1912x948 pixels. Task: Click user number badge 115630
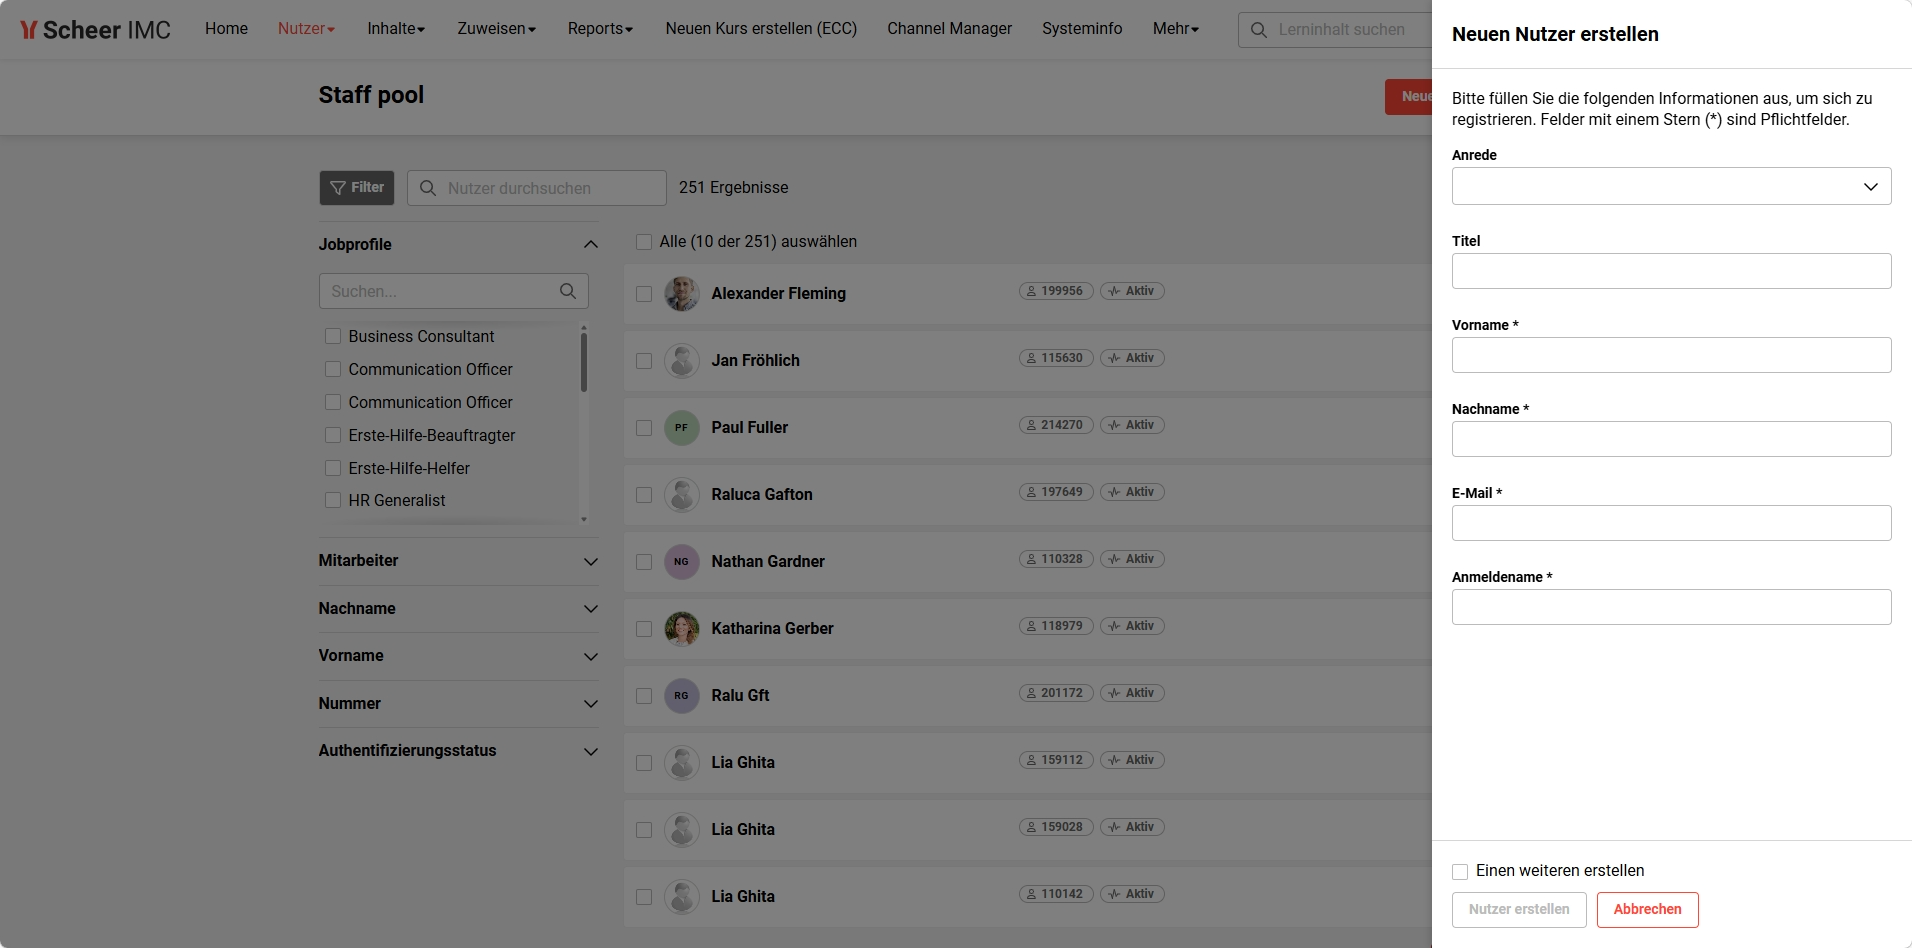point(1056,358)
